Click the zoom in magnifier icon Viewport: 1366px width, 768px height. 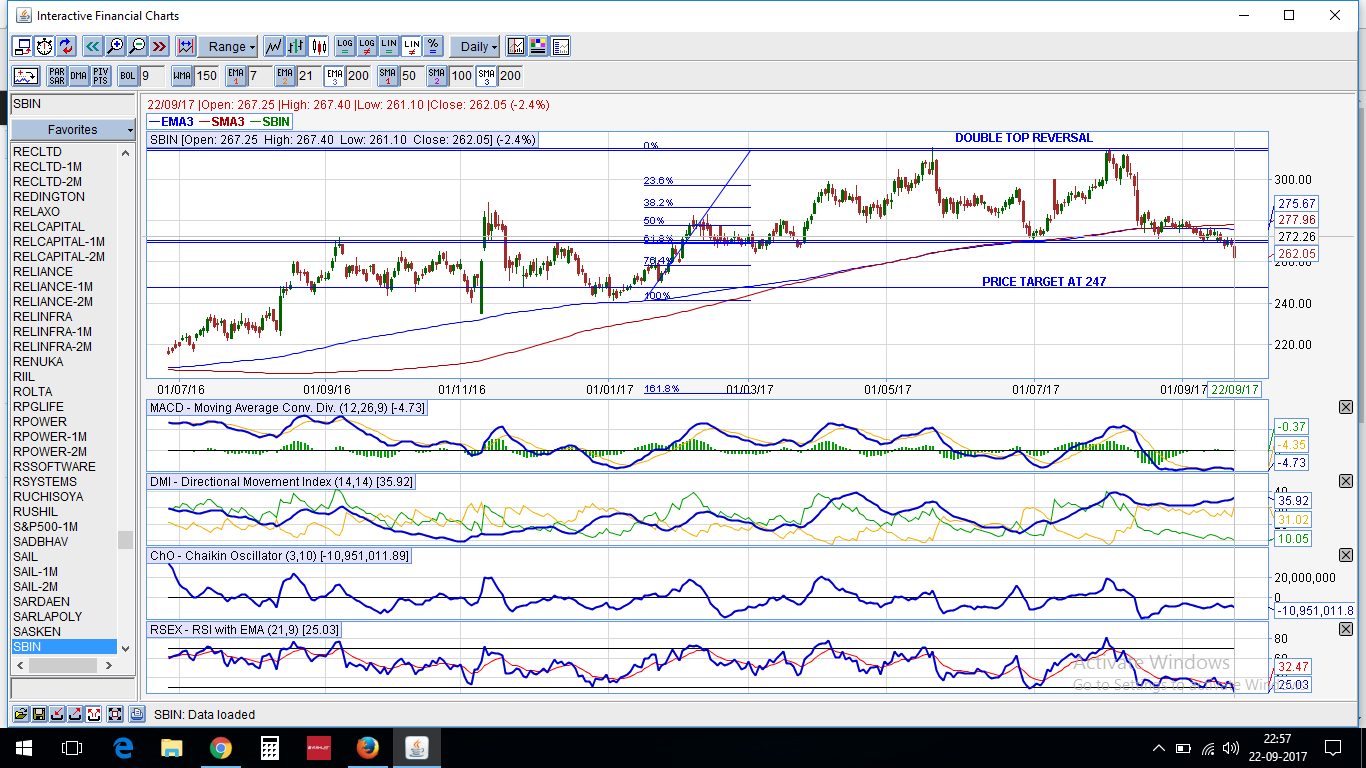[x=115, y=46]
